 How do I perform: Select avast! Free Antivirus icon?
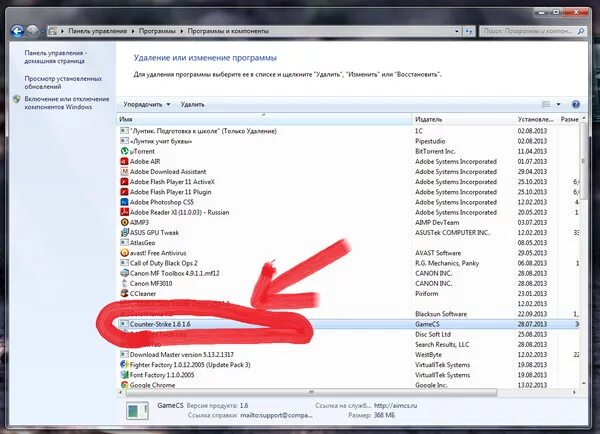(x=124, y=253)
